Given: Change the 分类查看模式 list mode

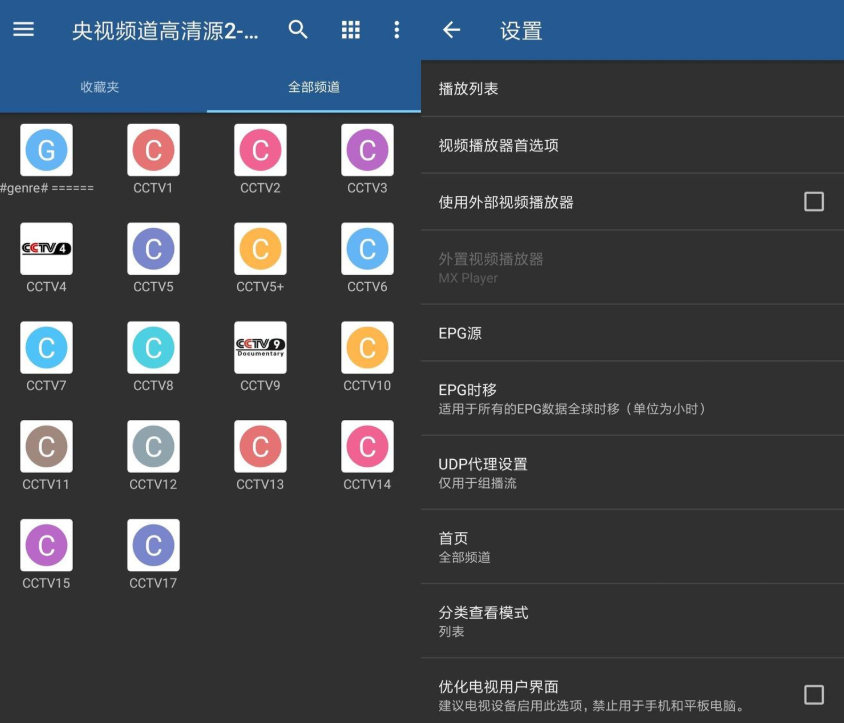Looking at the screenshot, I should click(x=632, y=621).
